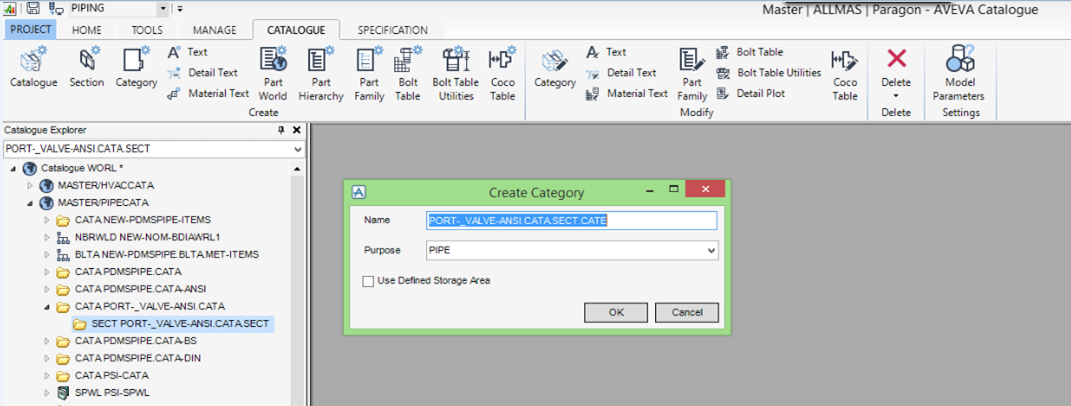Open quick access toolbar customize arrow
The width and height of the screenshot is (1071, 406).
(x=180, y=9)
